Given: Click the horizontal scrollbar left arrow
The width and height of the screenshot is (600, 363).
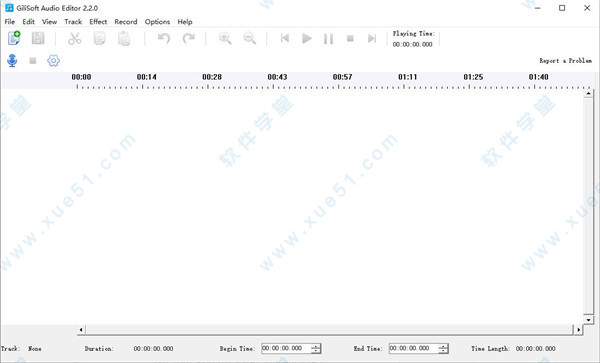Looking at the screenshot, I should [x=81, y=330].
